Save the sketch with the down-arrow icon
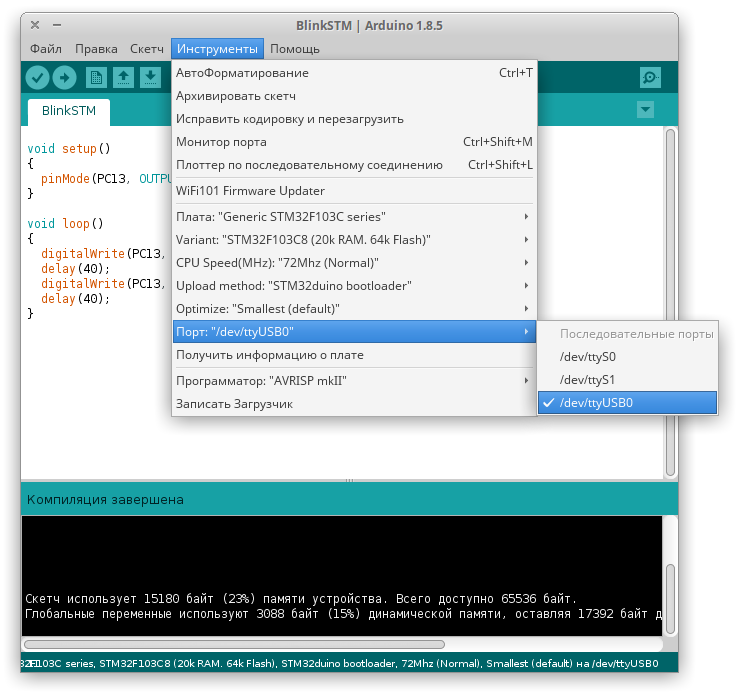 [x=150, y=77]
